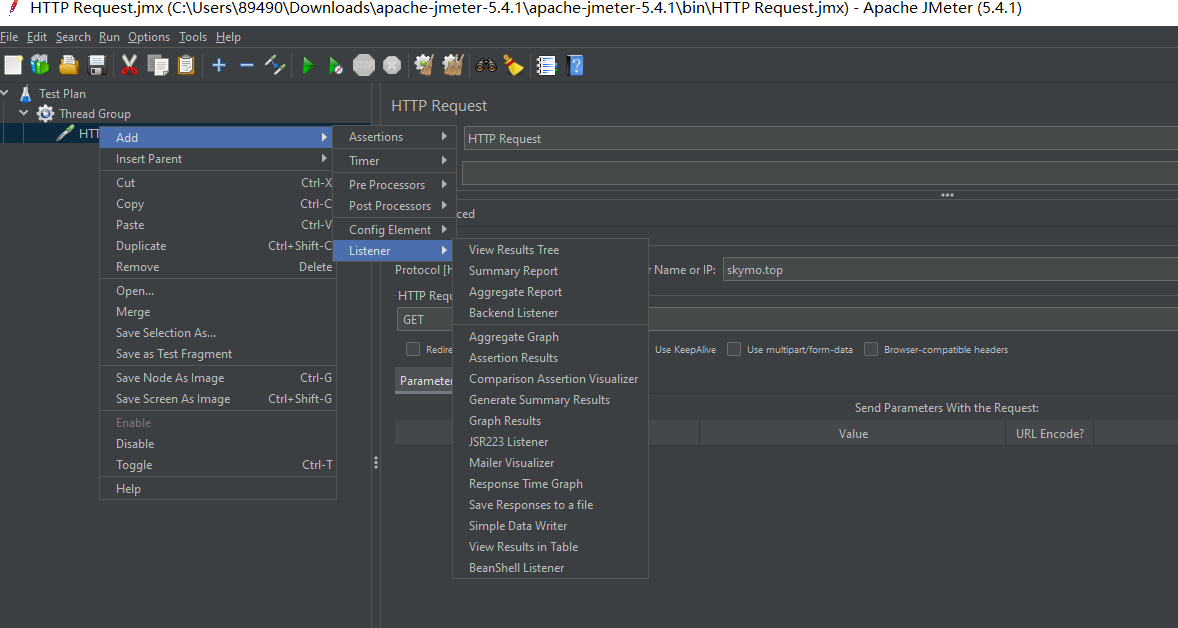Click the blue Help question mark icon

[575, 65]
